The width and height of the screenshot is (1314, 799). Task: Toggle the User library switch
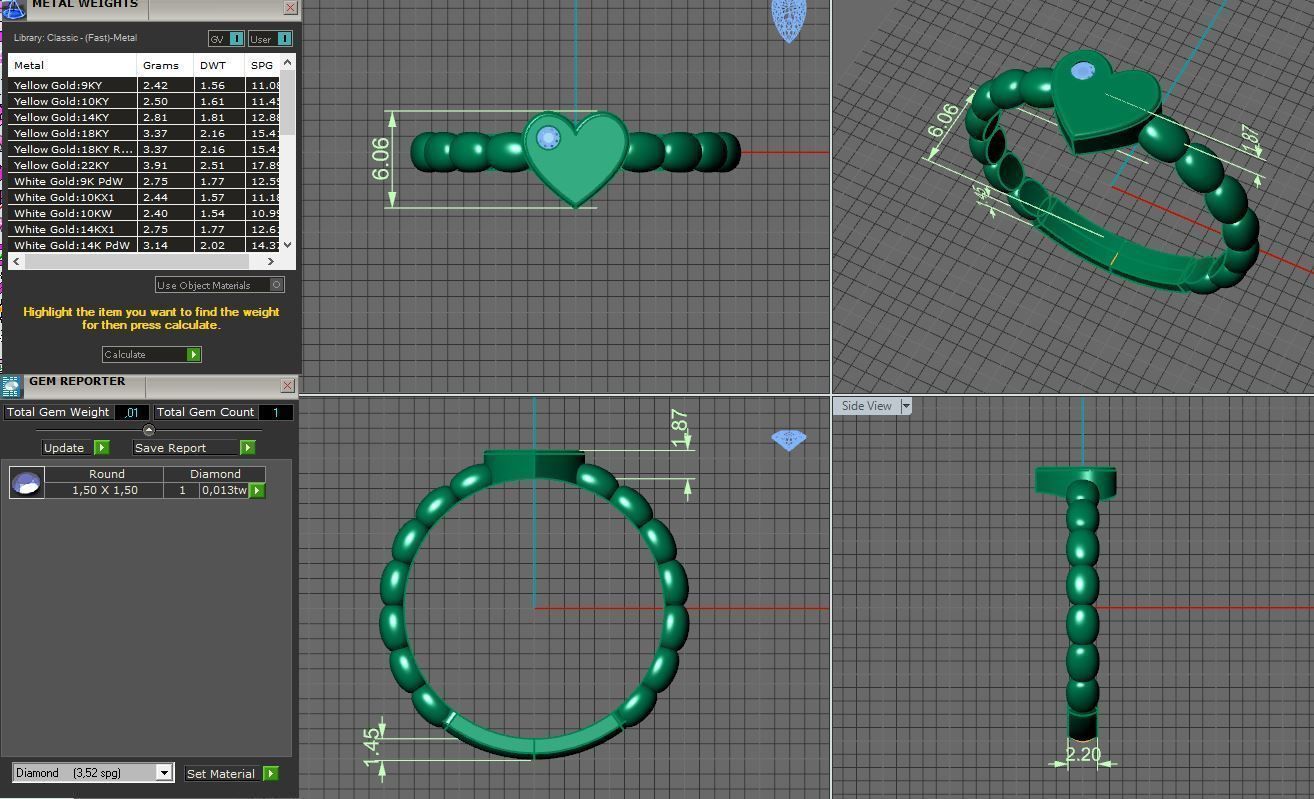(270, 39)
